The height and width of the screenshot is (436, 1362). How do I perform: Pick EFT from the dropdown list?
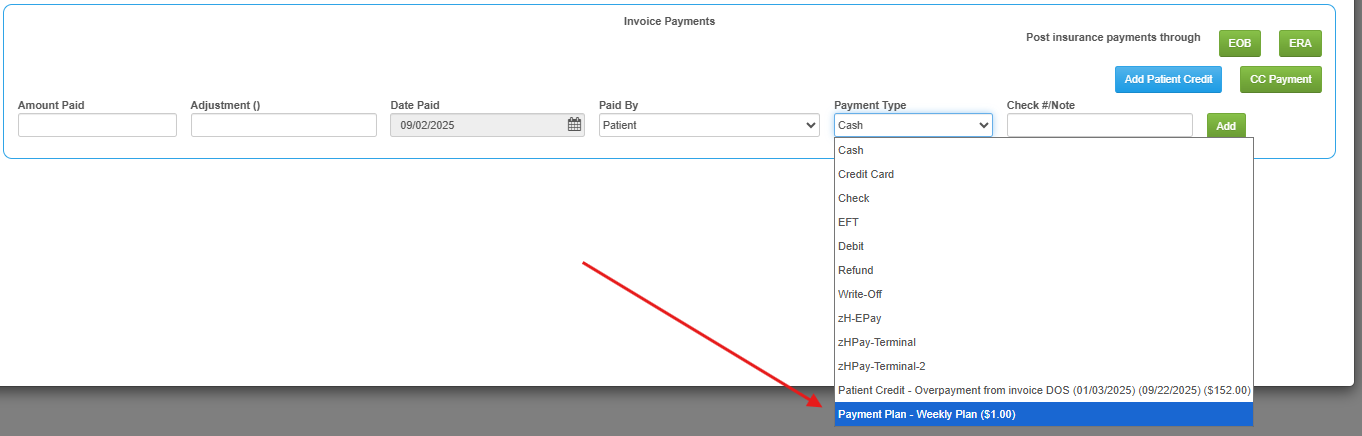(1042, 222)
